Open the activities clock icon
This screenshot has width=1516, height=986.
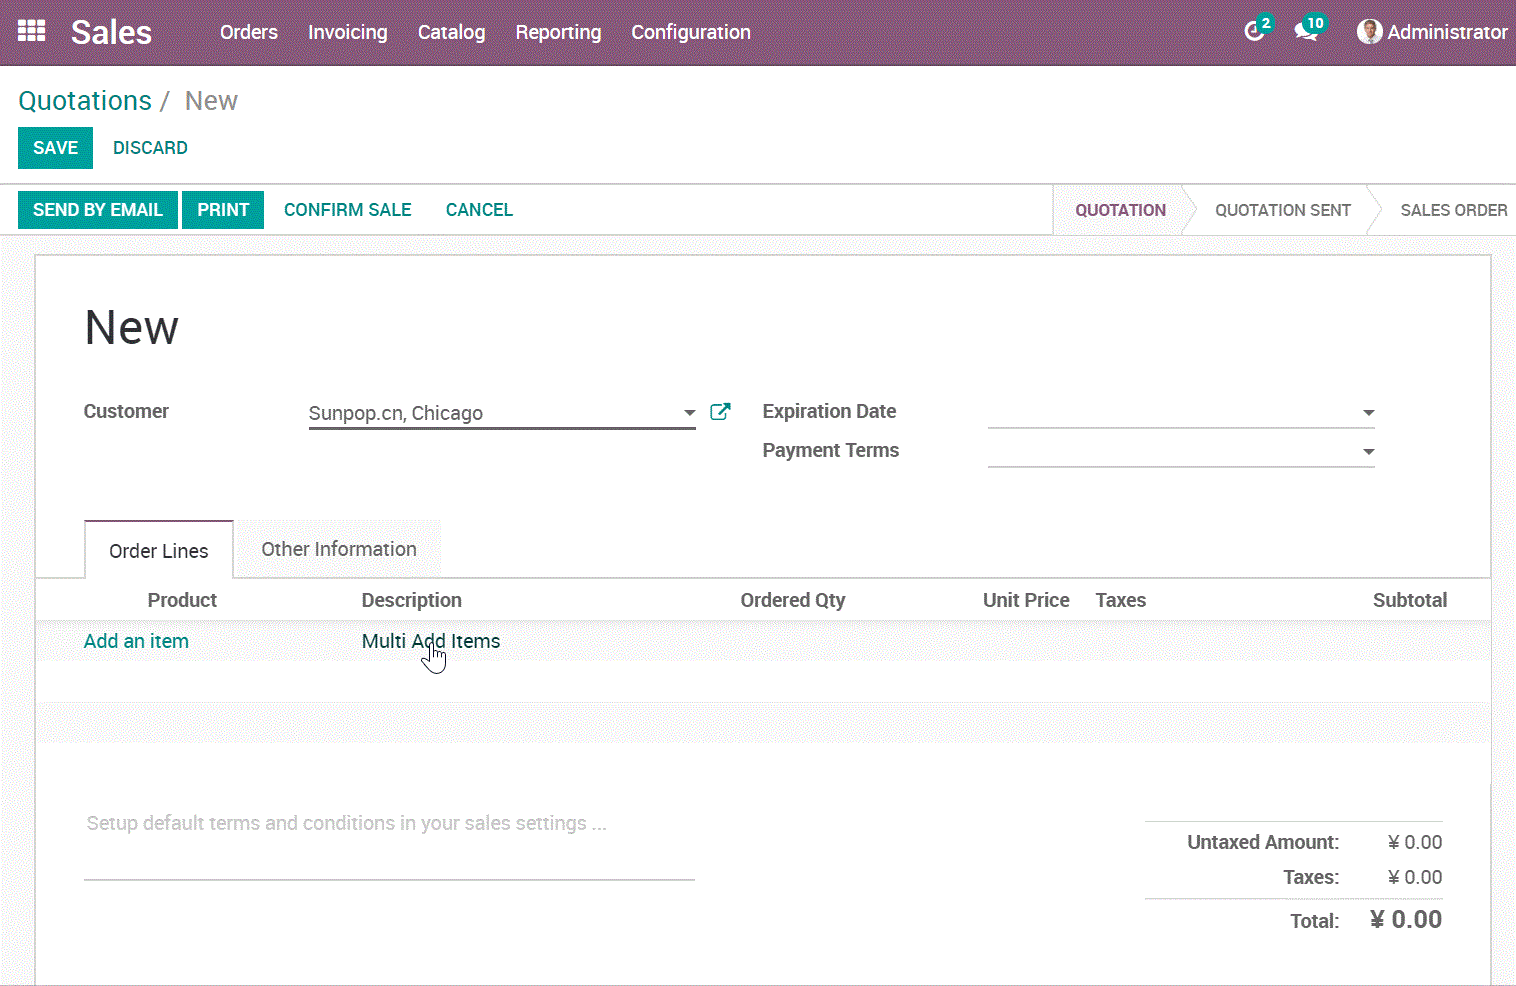(x=1254, y=32)
